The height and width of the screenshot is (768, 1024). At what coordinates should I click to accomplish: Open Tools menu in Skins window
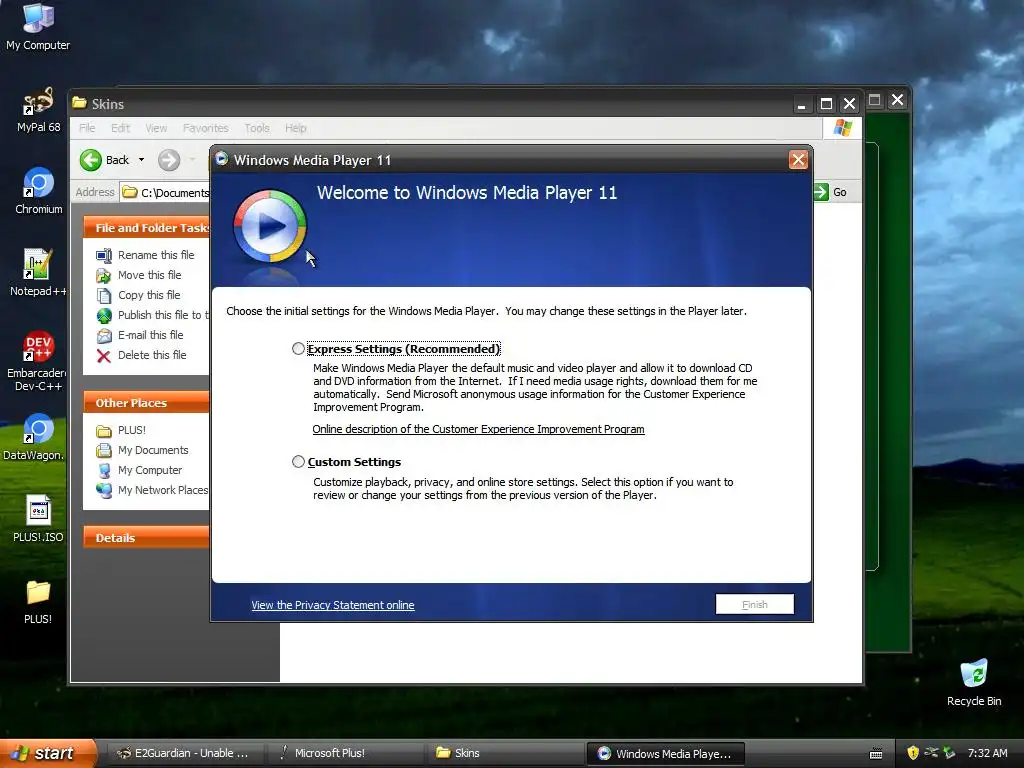257,128
